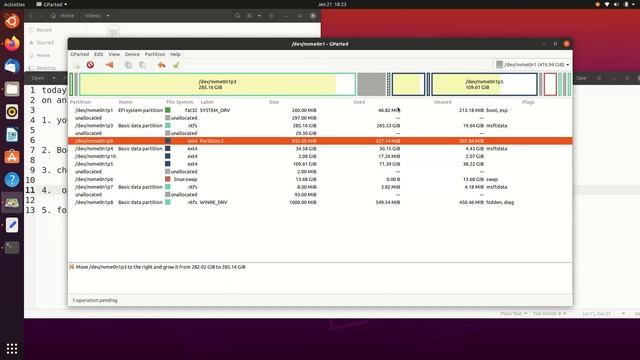This screenshot has width=640, height=360.
Task: Open Rhythmbox from the dock
Action: pyautogui.click(x=12, y=111)
